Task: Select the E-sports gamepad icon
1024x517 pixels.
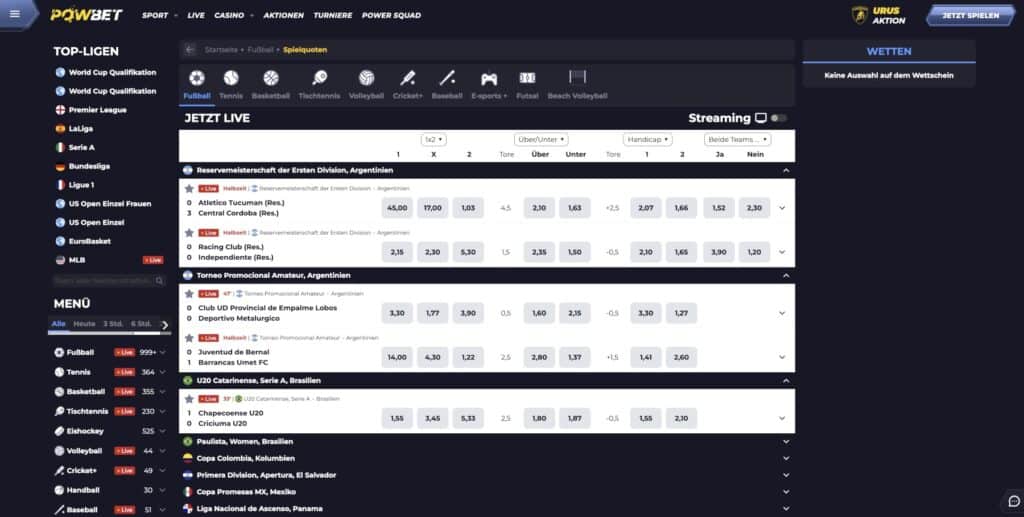Action: [489, 78]
